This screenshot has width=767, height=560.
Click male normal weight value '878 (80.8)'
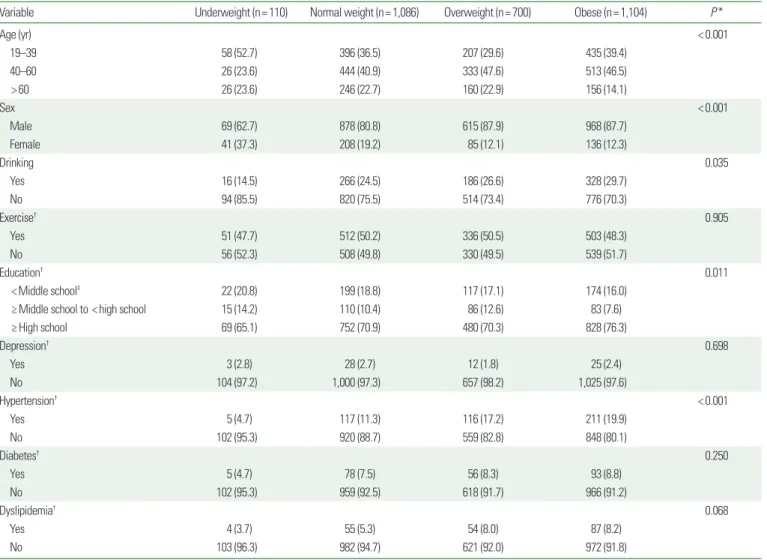click(360, 126)
